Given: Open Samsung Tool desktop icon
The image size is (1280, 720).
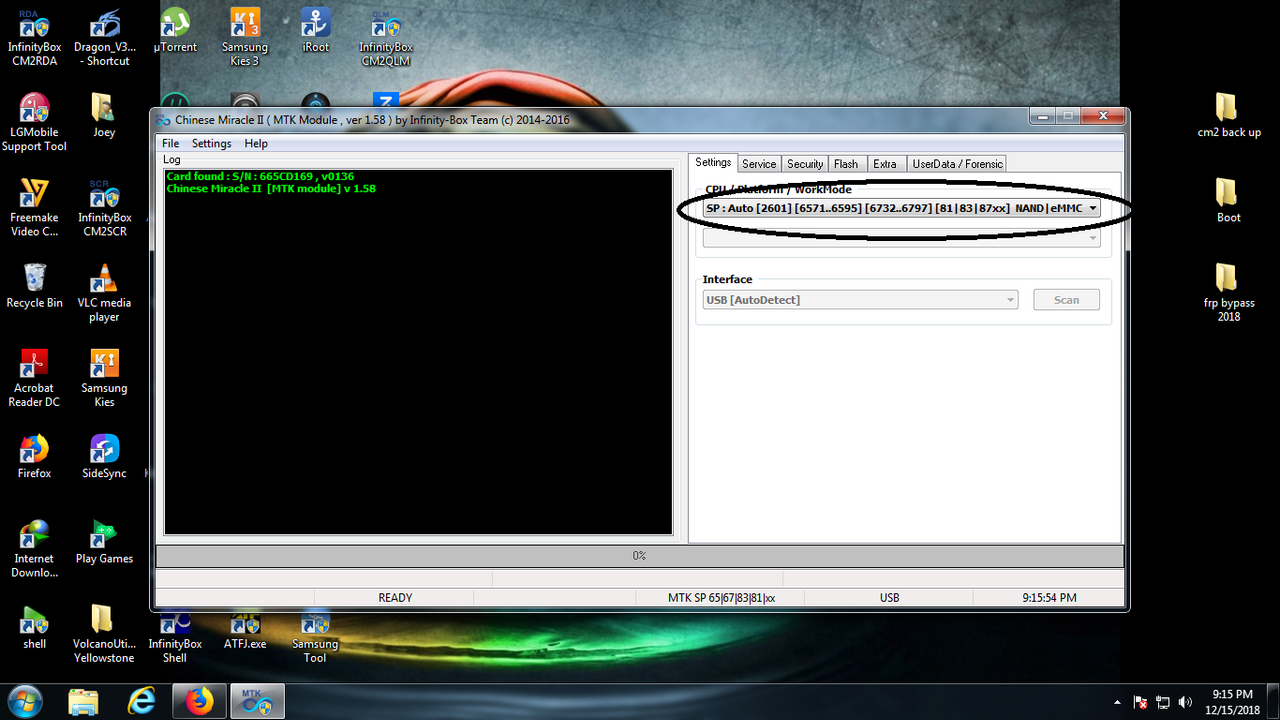Looking at the screenshot, I should [x=316, y=634].
